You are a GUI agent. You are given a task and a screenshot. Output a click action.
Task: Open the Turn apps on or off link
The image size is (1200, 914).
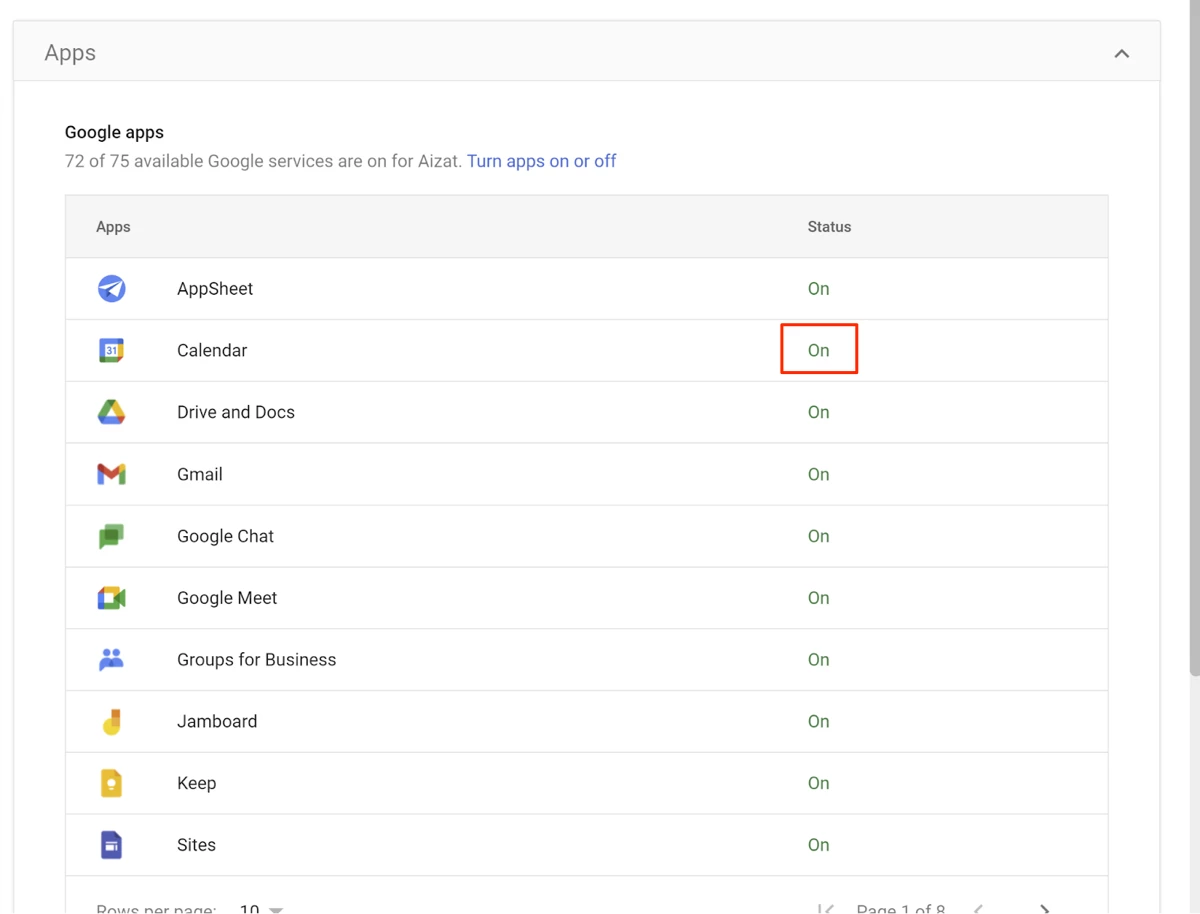[541, 161]
